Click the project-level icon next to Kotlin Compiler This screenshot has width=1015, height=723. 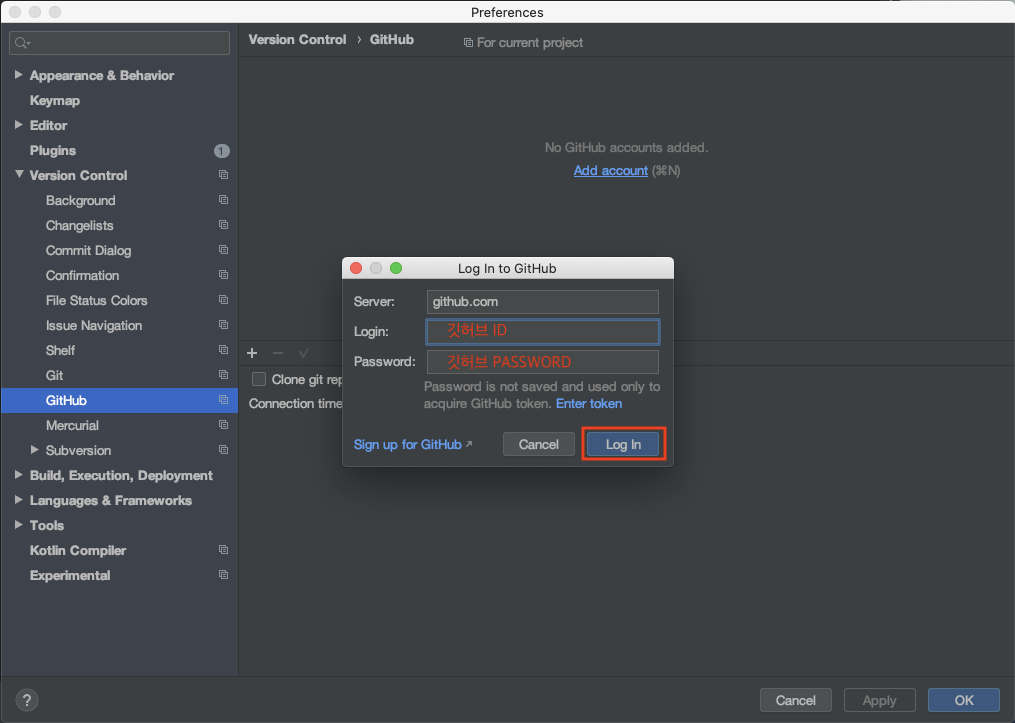point(223,550)
